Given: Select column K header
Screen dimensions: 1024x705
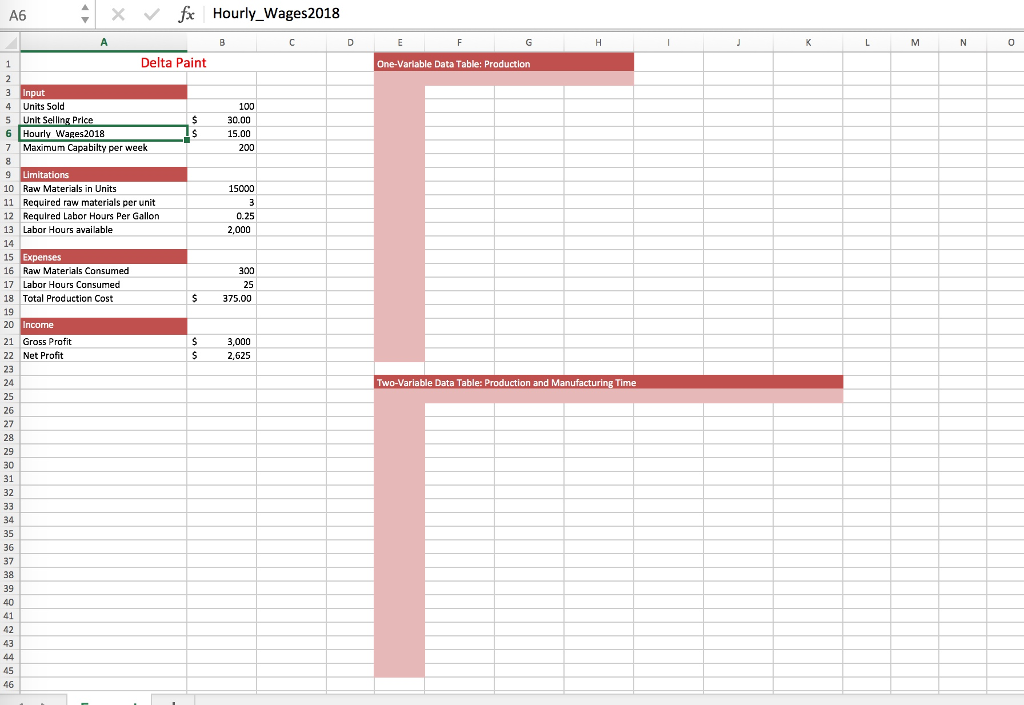Looking at the screenshot, I should tap(808, 42).
